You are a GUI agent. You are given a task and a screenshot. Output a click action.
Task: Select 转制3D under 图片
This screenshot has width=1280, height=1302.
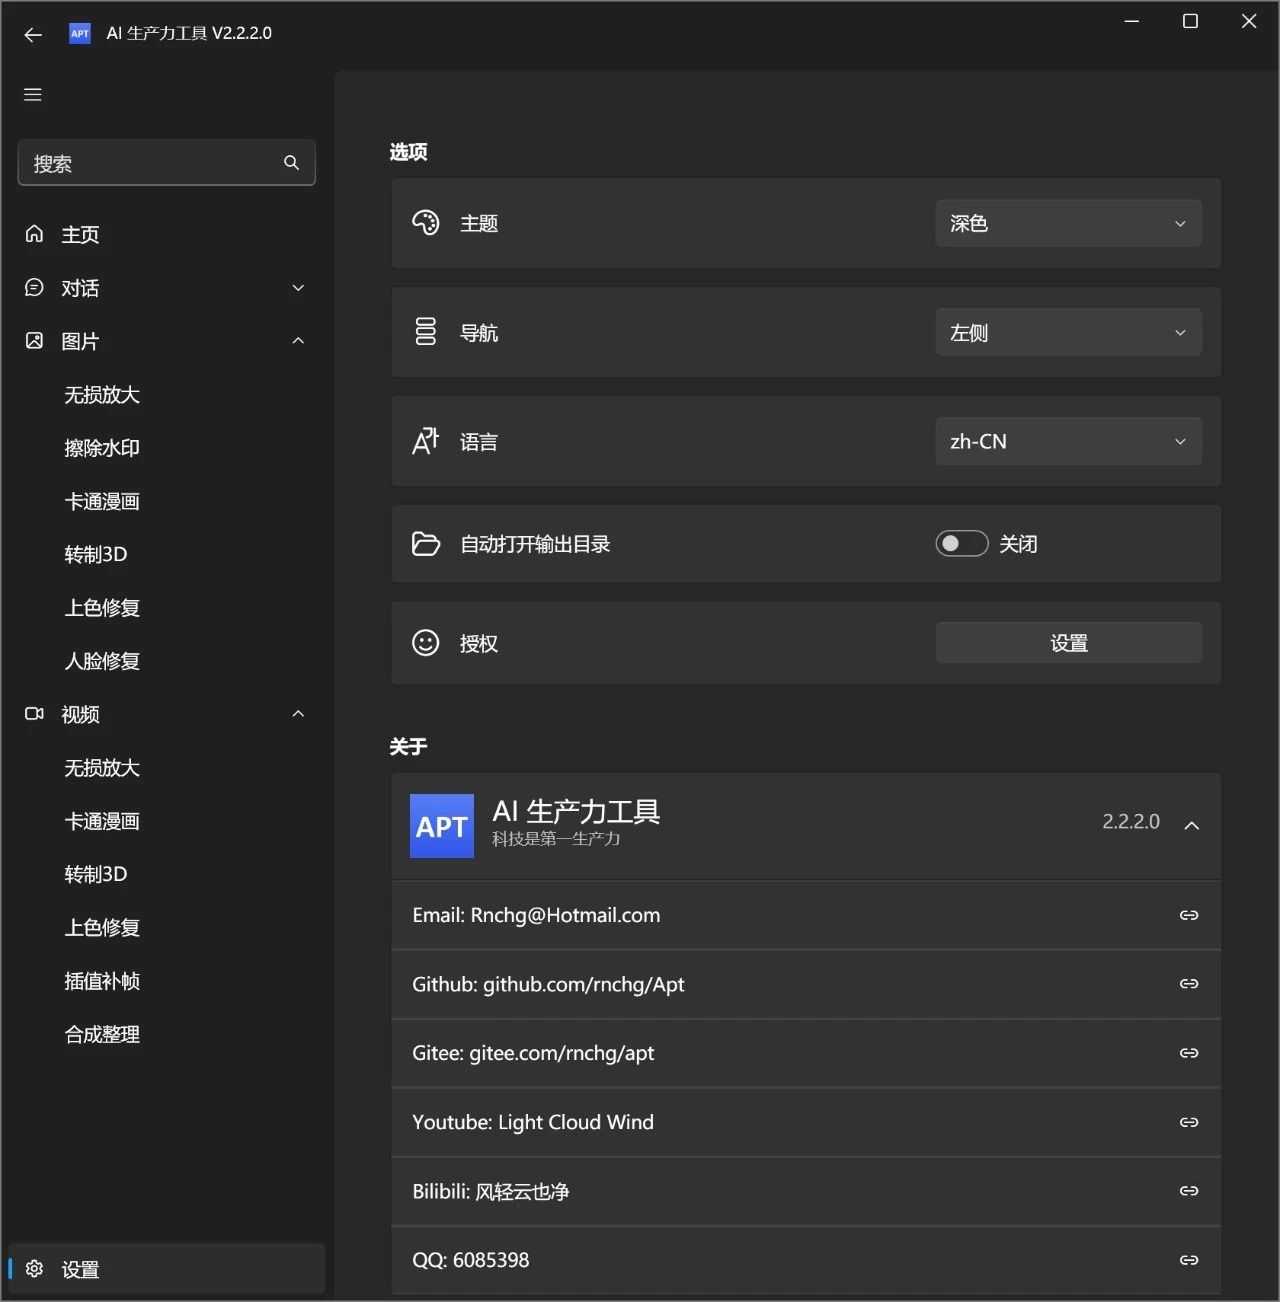96,554
